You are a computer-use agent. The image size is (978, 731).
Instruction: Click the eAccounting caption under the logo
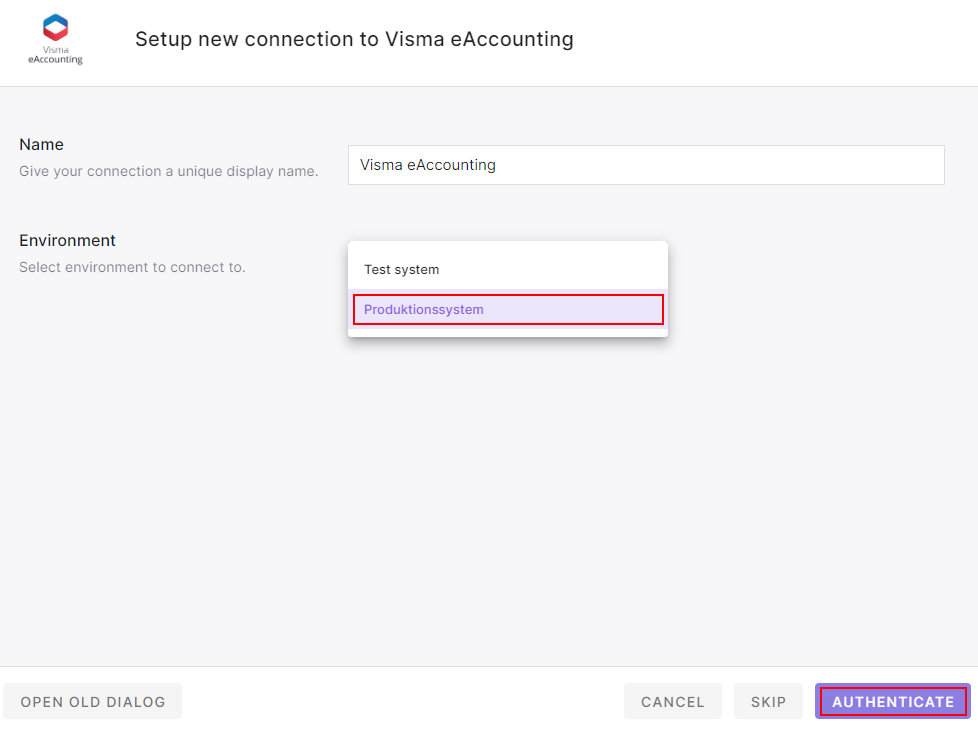coord(56,59)
